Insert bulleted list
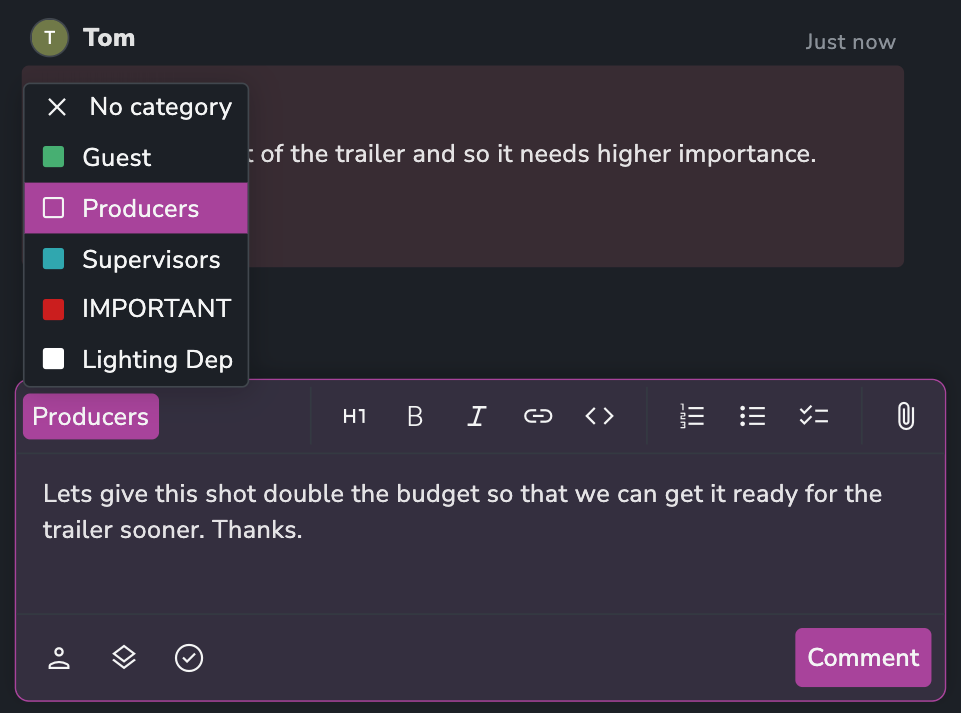This screenshot has width=961, height=713. pos(753,416)
